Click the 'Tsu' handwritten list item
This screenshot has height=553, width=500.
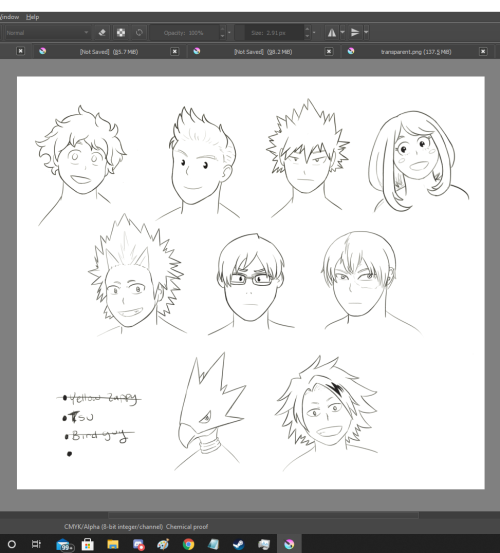(x=78, y=418)
